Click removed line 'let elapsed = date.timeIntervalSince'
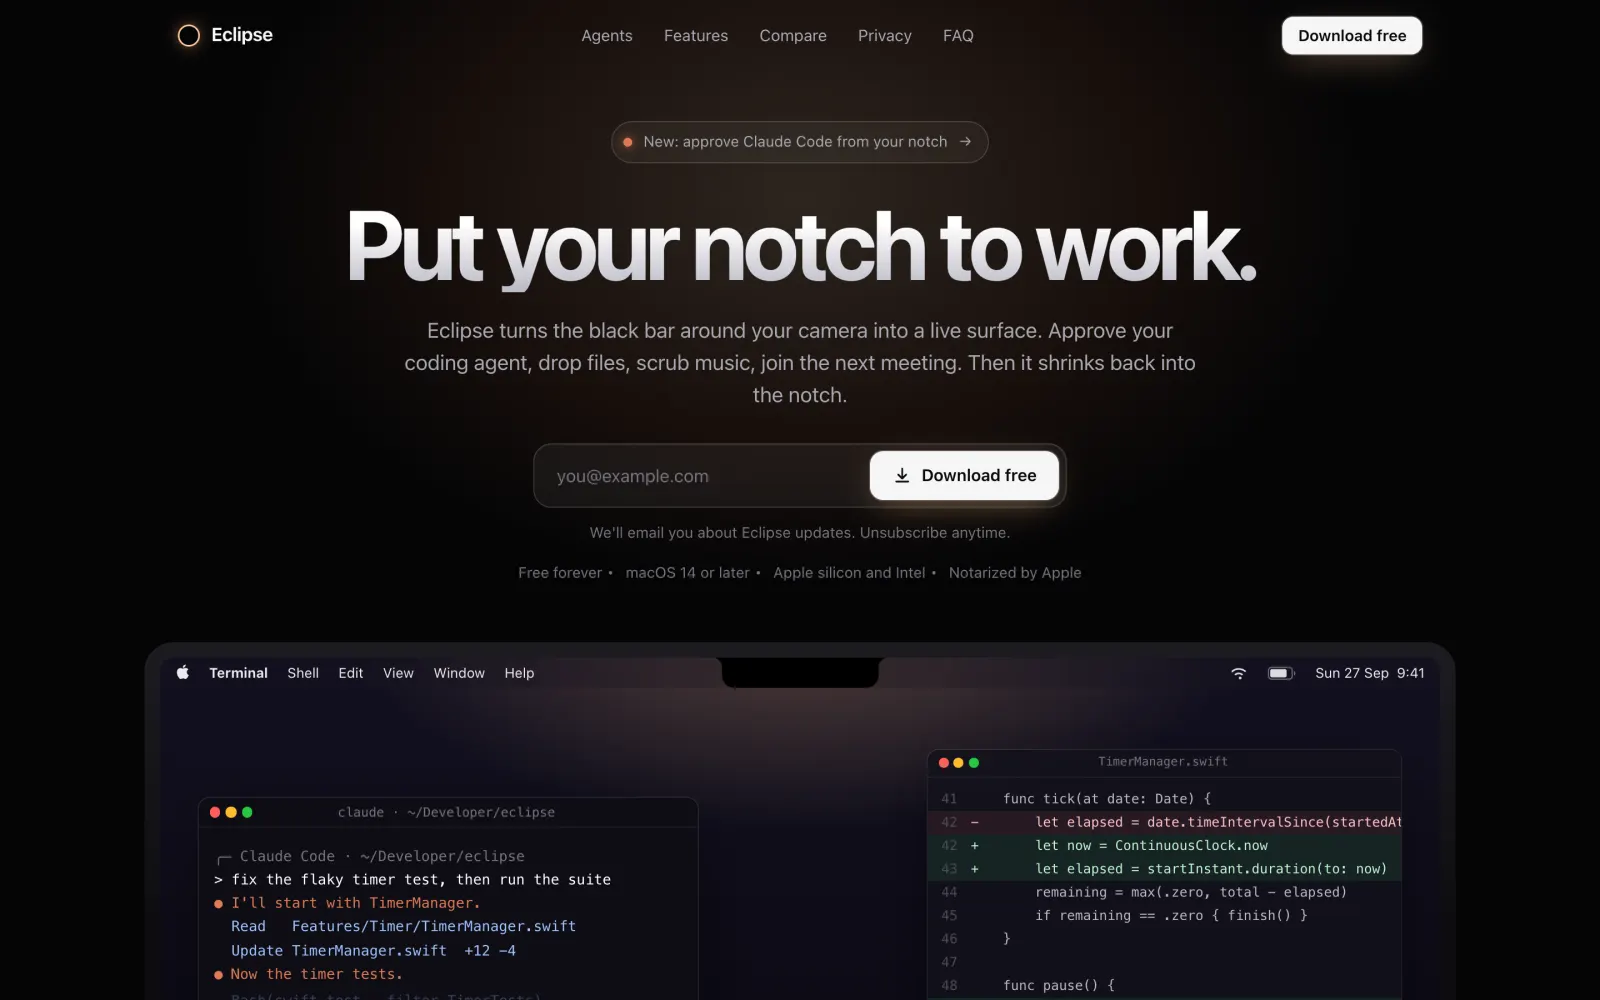 (x=1164, y=822)
